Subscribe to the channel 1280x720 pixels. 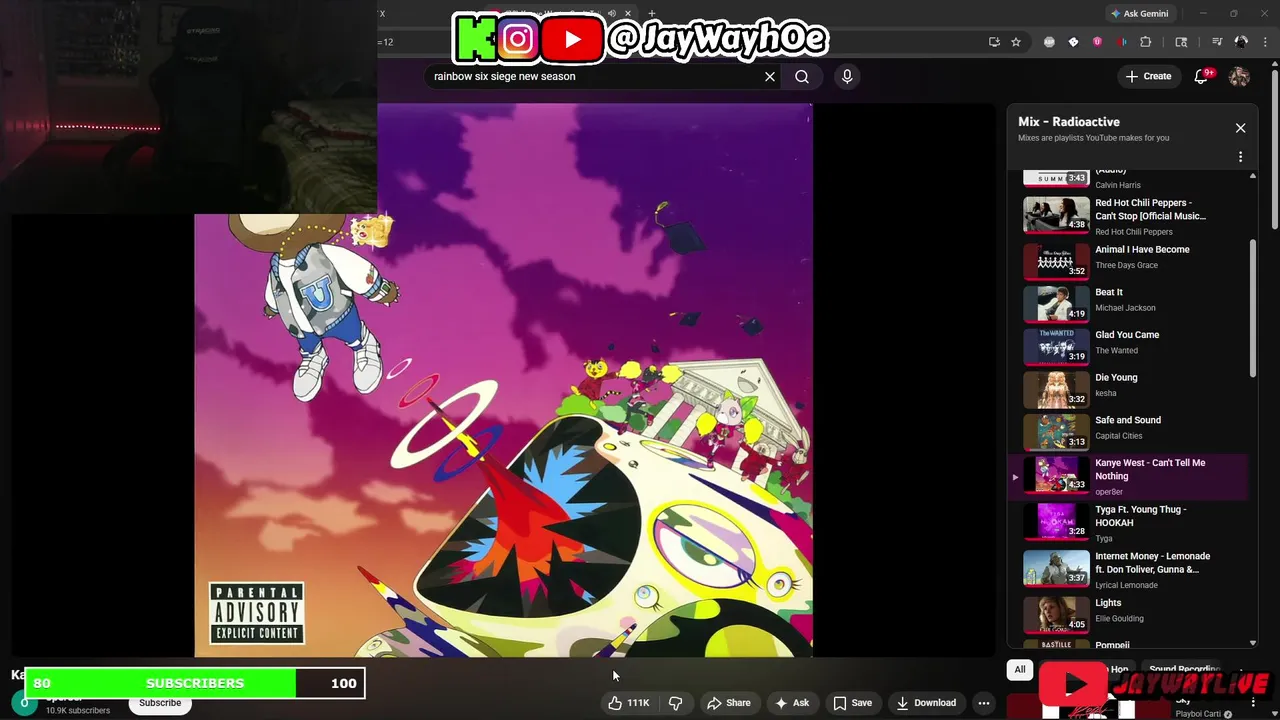160,703
